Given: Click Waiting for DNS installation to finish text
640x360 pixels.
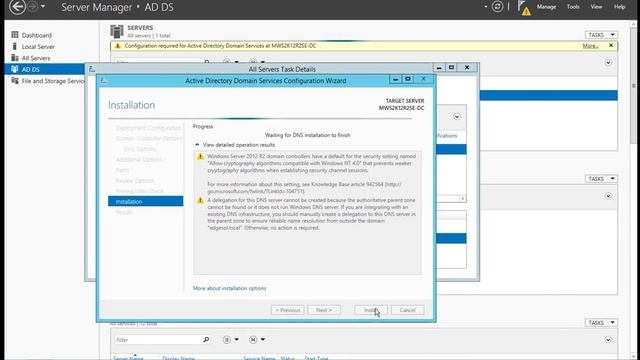Looking at the screenshot, I should (307, 135).
